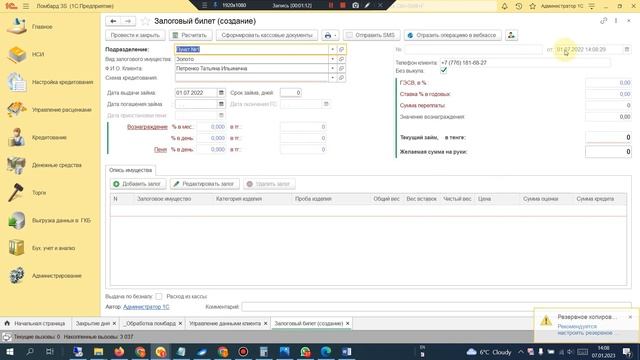Viewport: 640px width, 360px height.
Task: Open Выгрузка данных в ГКБ section
Action: click(61, 220)
